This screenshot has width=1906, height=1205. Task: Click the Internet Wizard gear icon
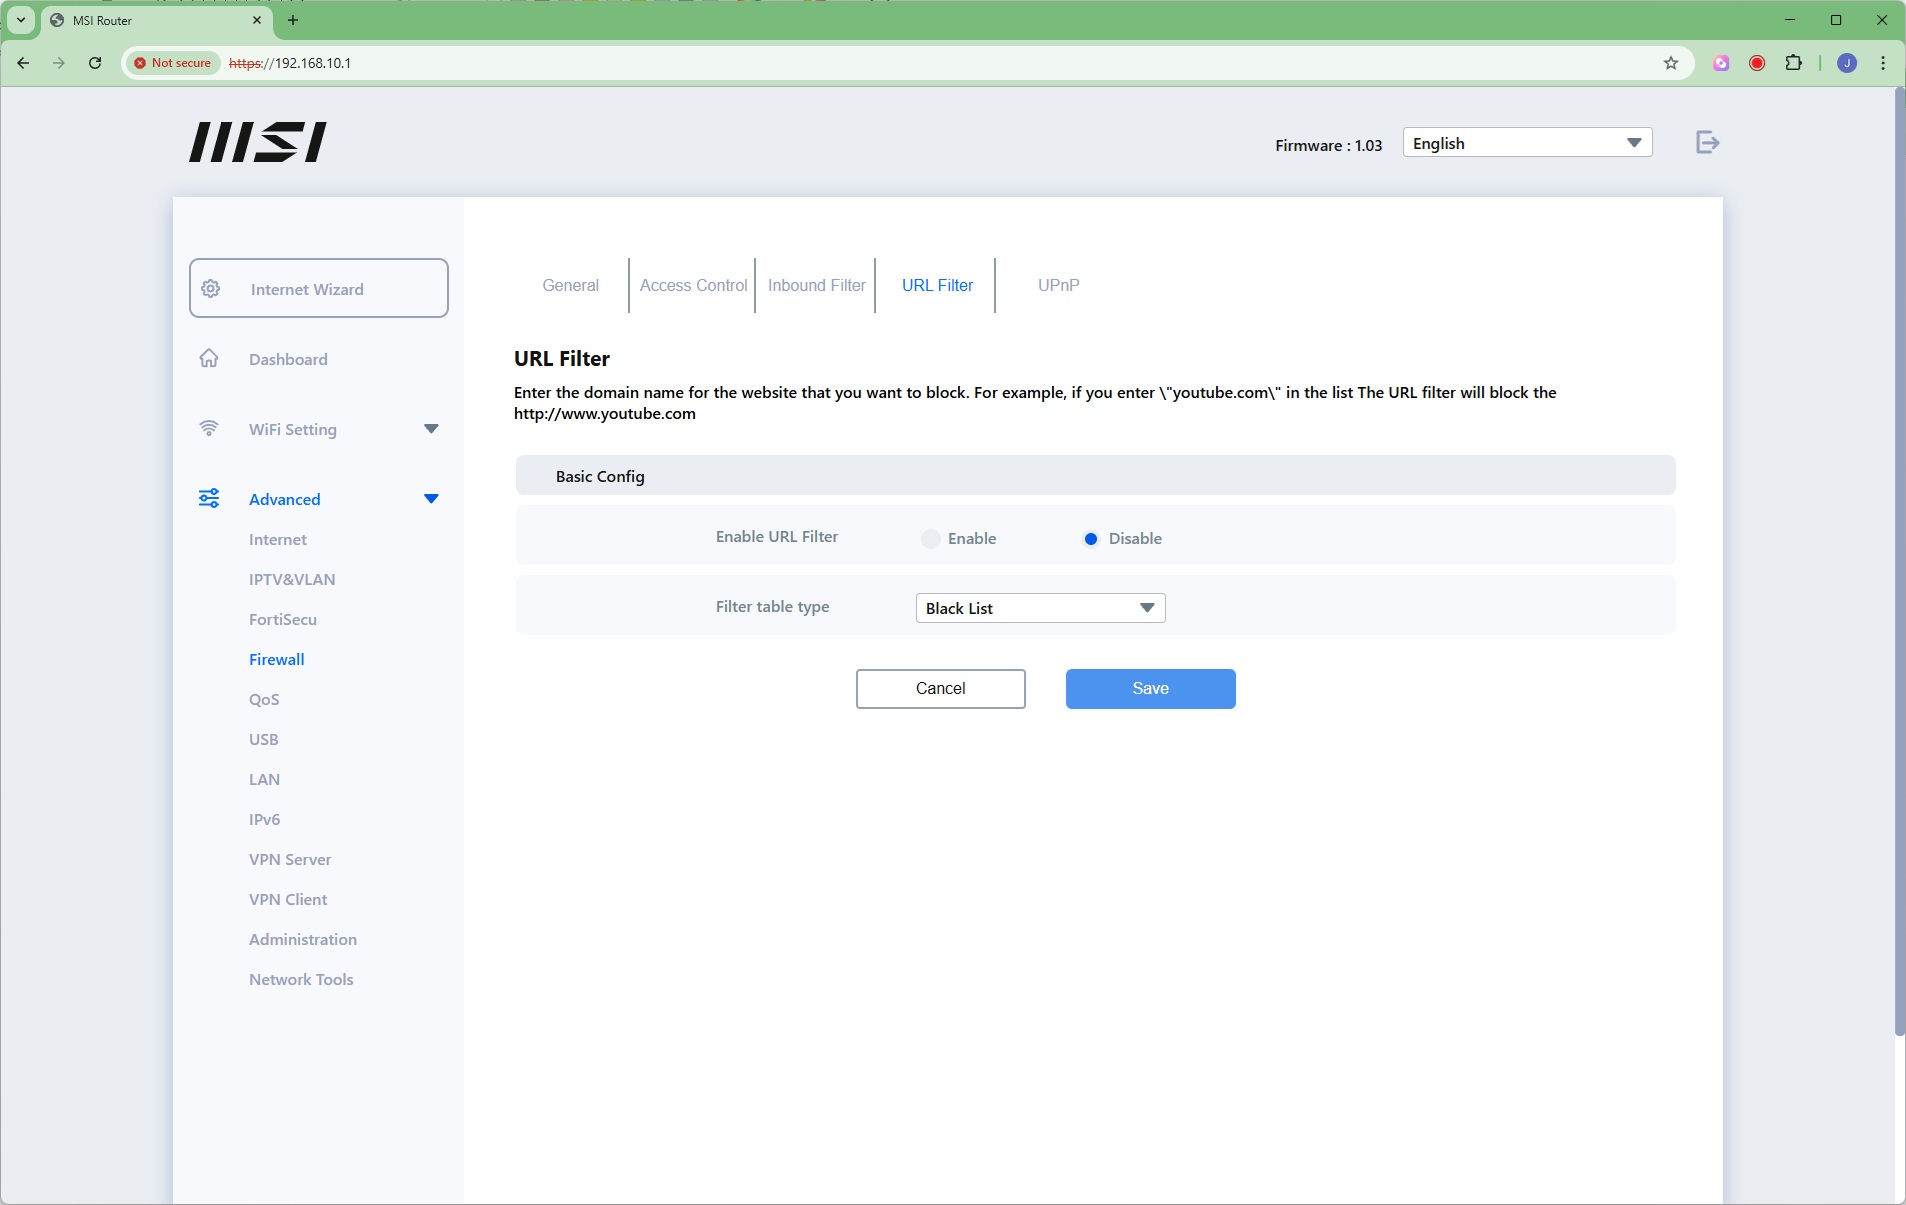(x=211, y=289)
